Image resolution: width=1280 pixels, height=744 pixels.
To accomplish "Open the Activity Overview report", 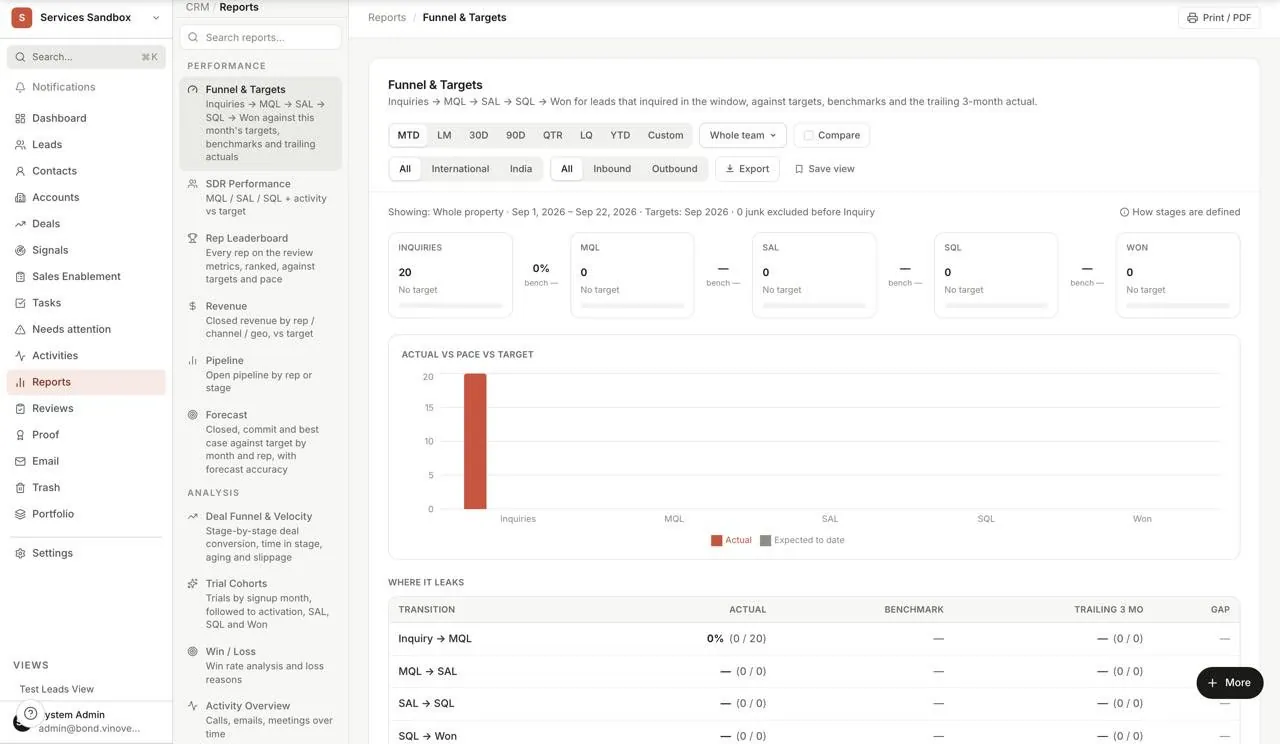I will point(260,720).
